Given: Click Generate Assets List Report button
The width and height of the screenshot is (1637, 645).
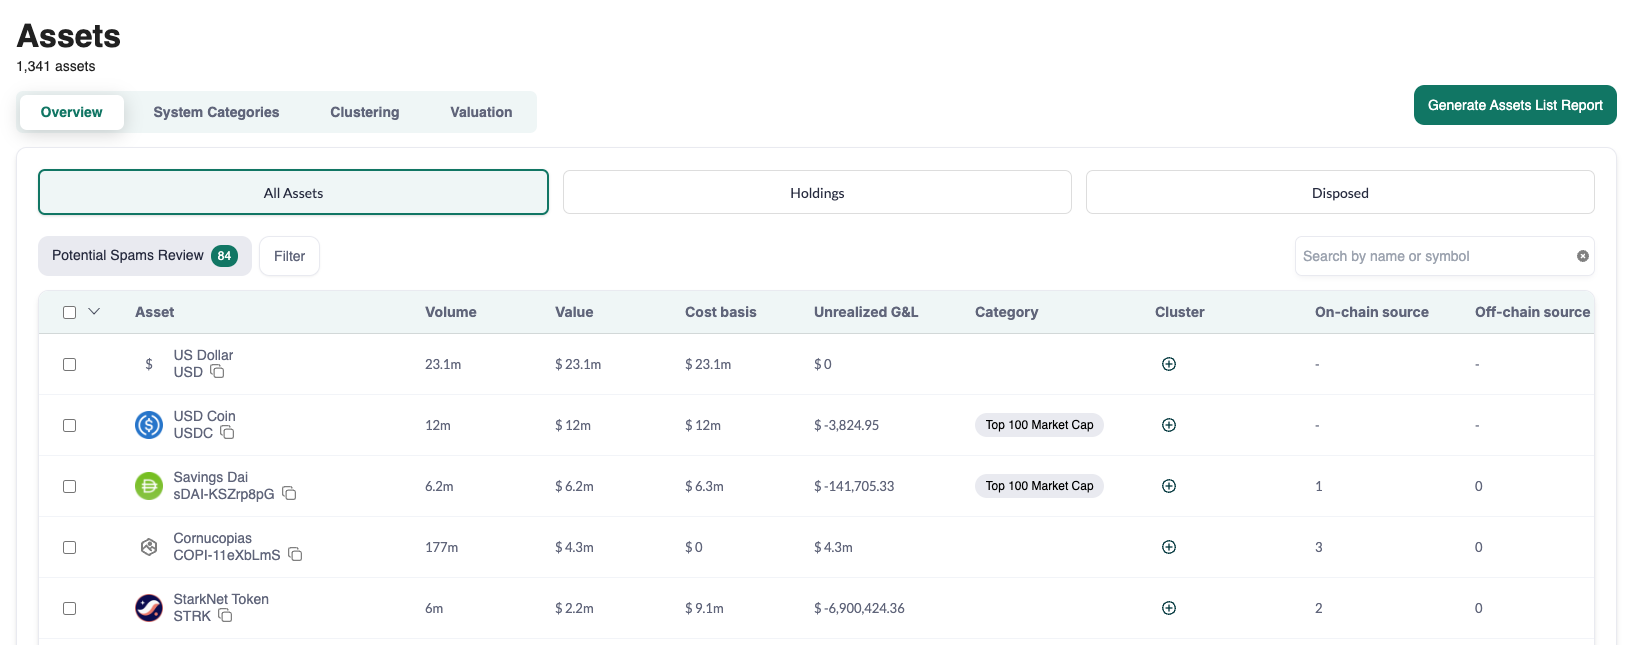Looking at the screenshot, I should pyautogui.click(x=1514, y=105).
